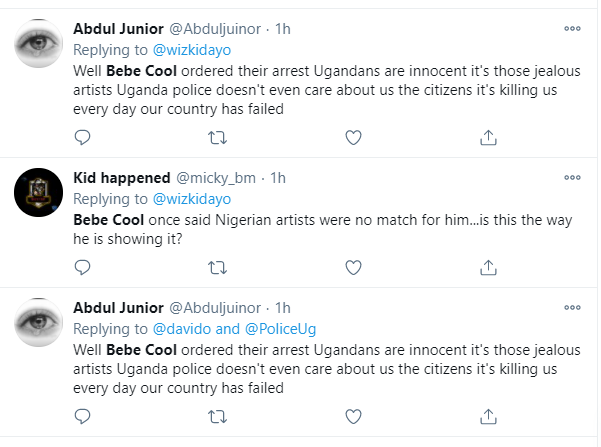The image size is (601, 447).
Task: Reply to the last Abdul Junior tweet
Action: pos(83,415)
